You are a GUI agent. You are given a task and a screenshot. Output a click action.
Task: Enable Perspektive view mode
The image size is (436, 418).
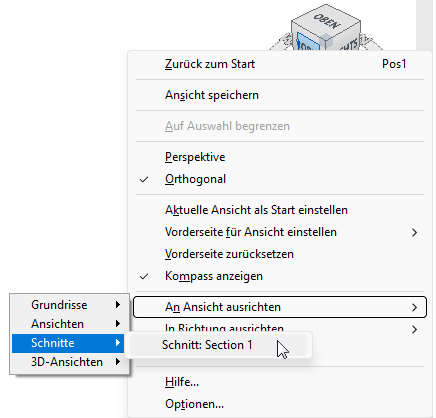(x=195, y=157)
